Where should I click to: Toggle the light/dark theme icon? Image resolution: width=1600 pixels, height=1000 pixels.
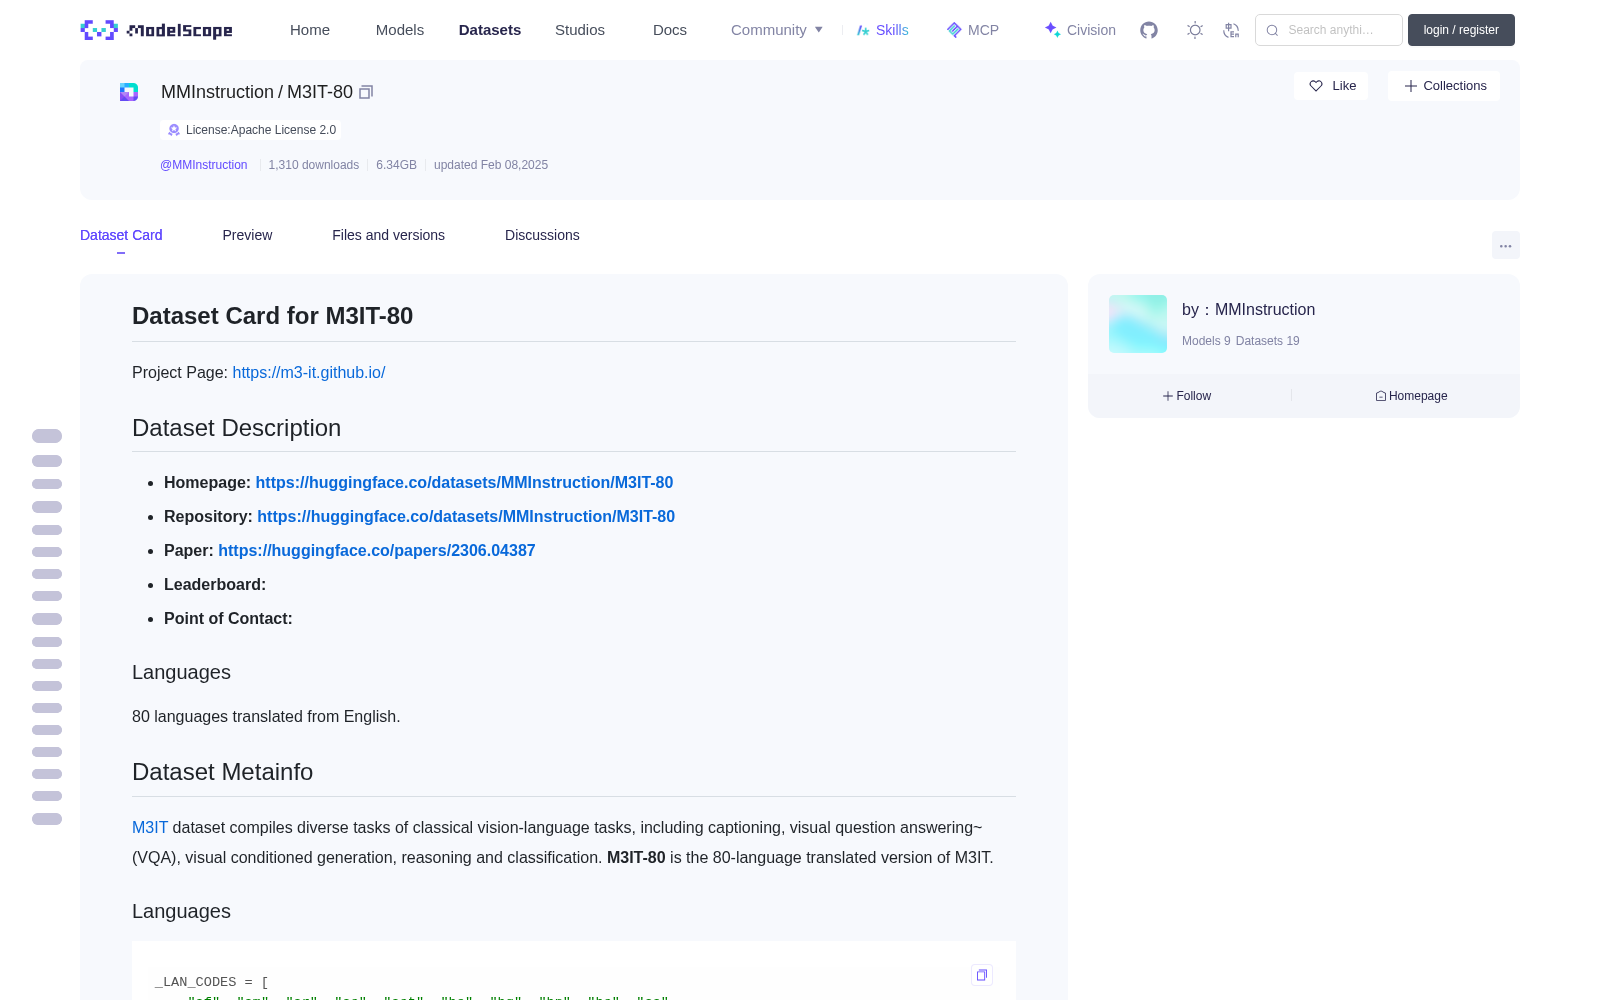click(x=1195, y=30)
